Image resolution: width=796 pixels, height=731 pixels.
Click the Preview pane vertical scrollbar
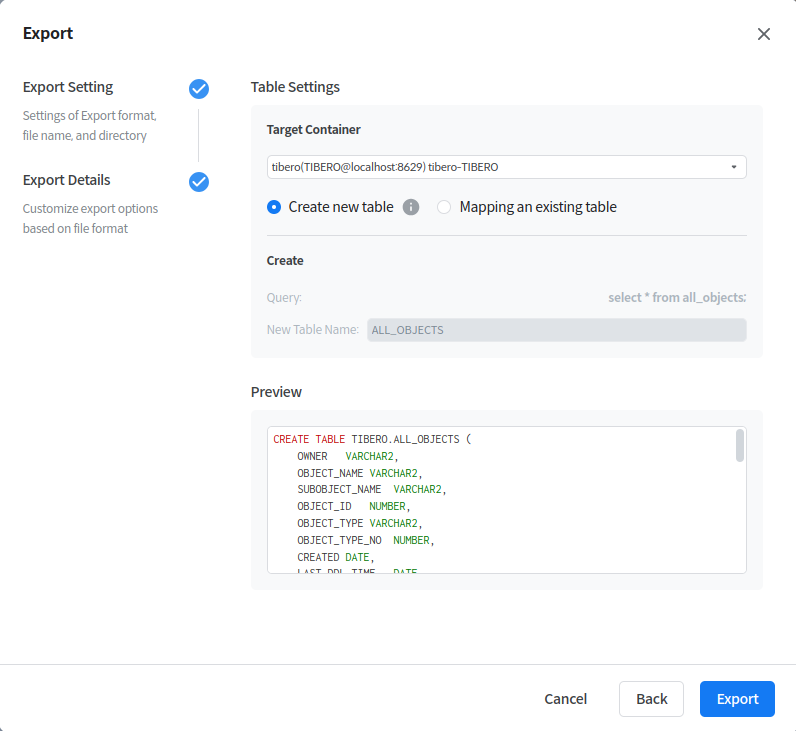click(740, 446)
